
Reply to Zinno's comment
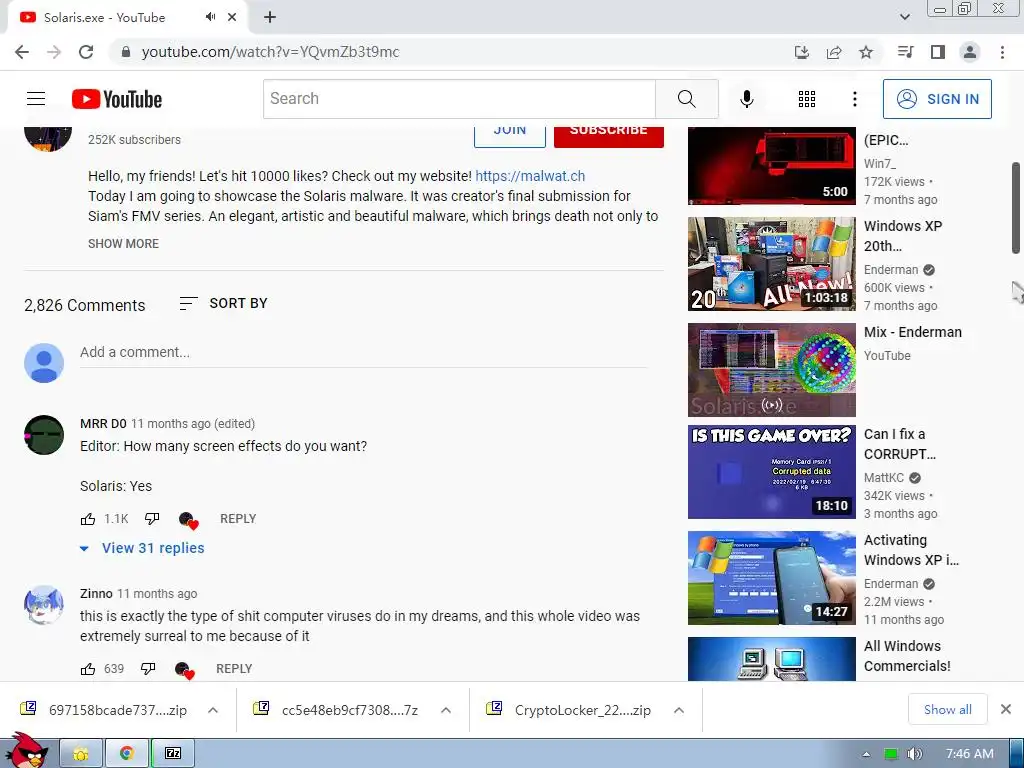point(234,669)
